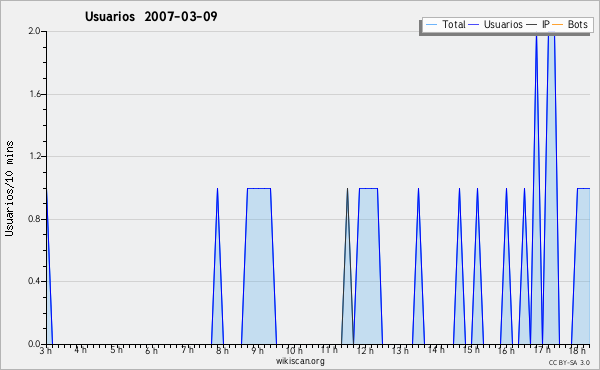Click the Usuarios/10 mins axis label
The height and width of the screenshot is (370, 600).
9,189
